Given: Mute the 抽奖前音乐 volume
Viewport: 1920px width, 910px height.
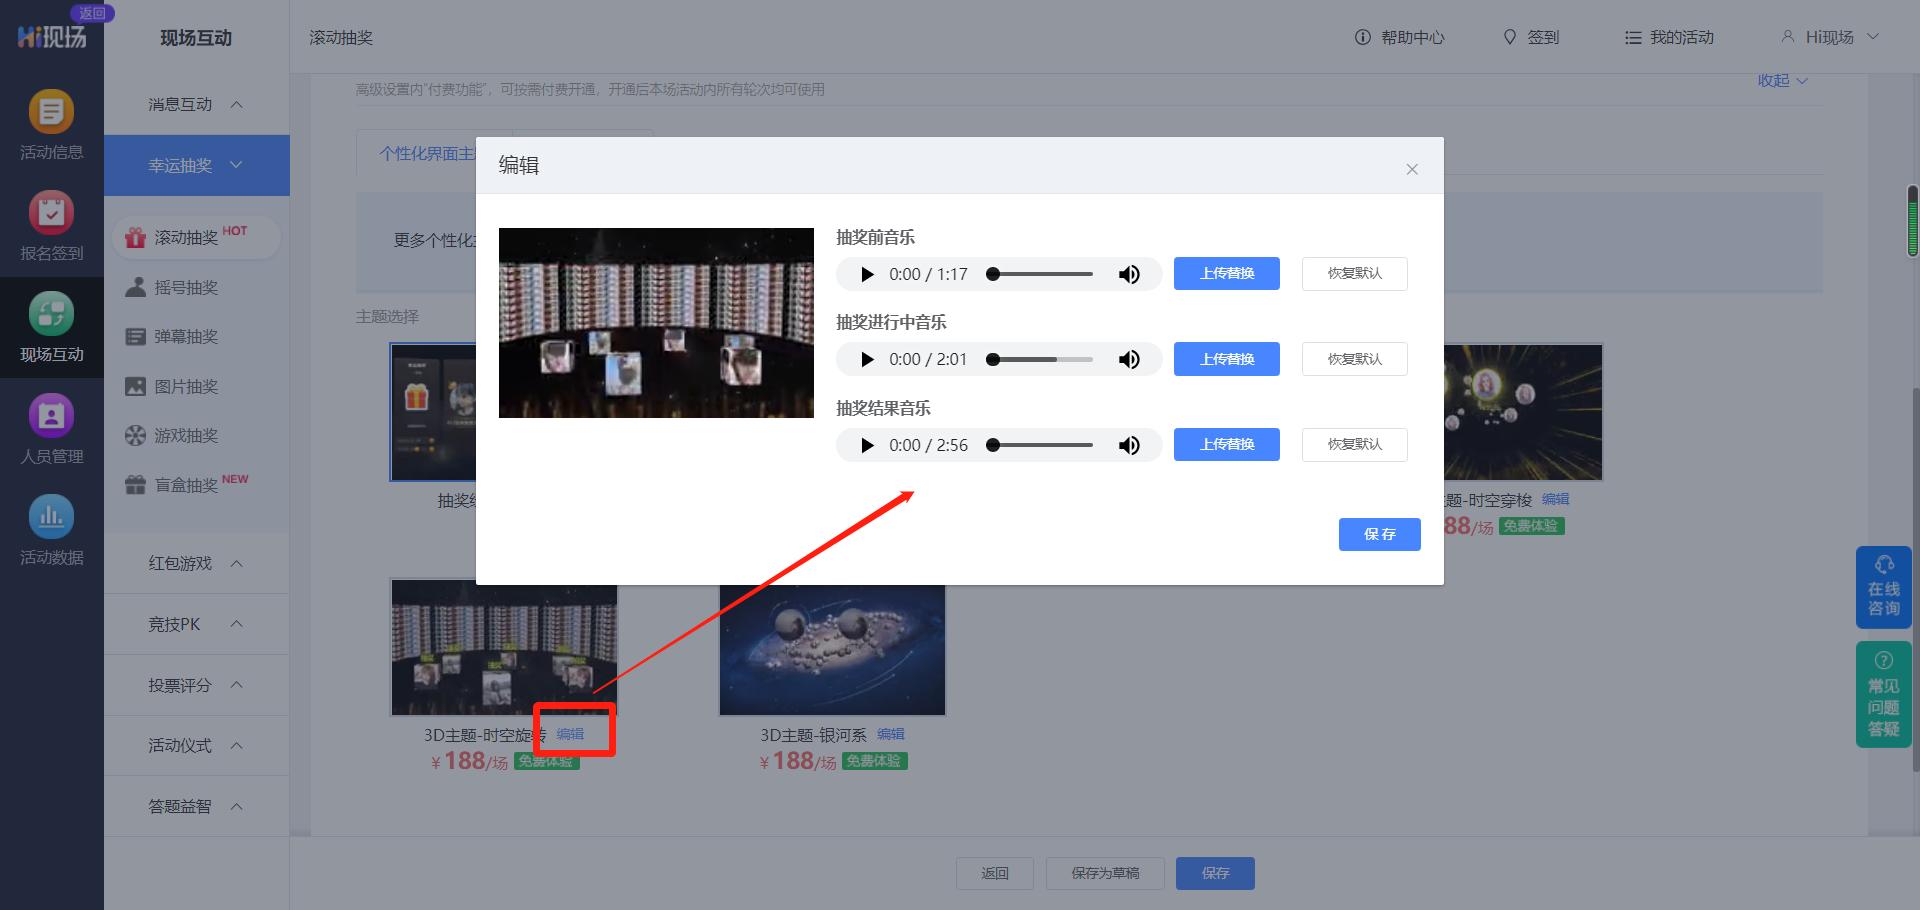Looking at the screenshot, I should [1129, 273].
